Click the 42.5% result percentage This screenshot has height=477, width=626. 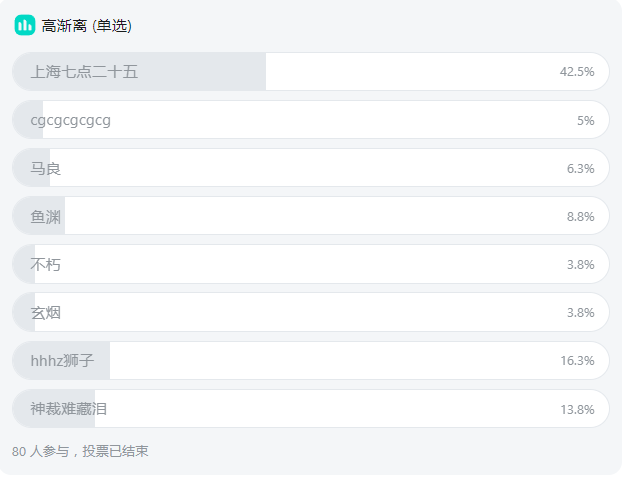coord(577,72)
